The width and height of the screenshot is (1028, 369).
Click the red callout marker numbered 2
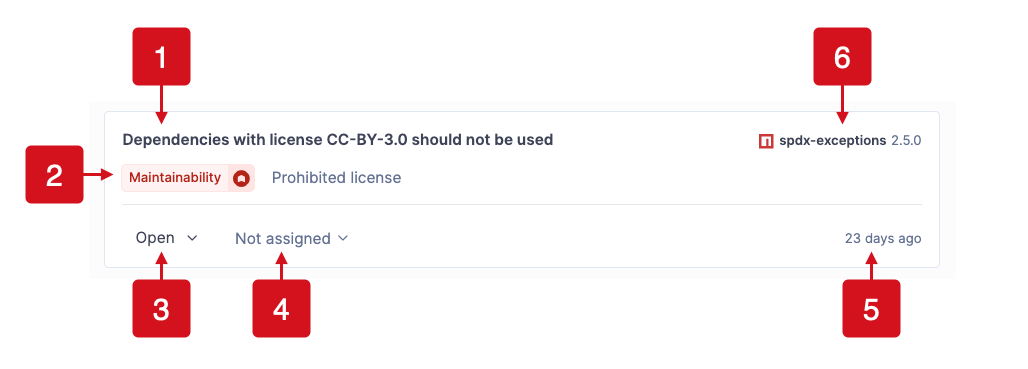pos(54,174)
